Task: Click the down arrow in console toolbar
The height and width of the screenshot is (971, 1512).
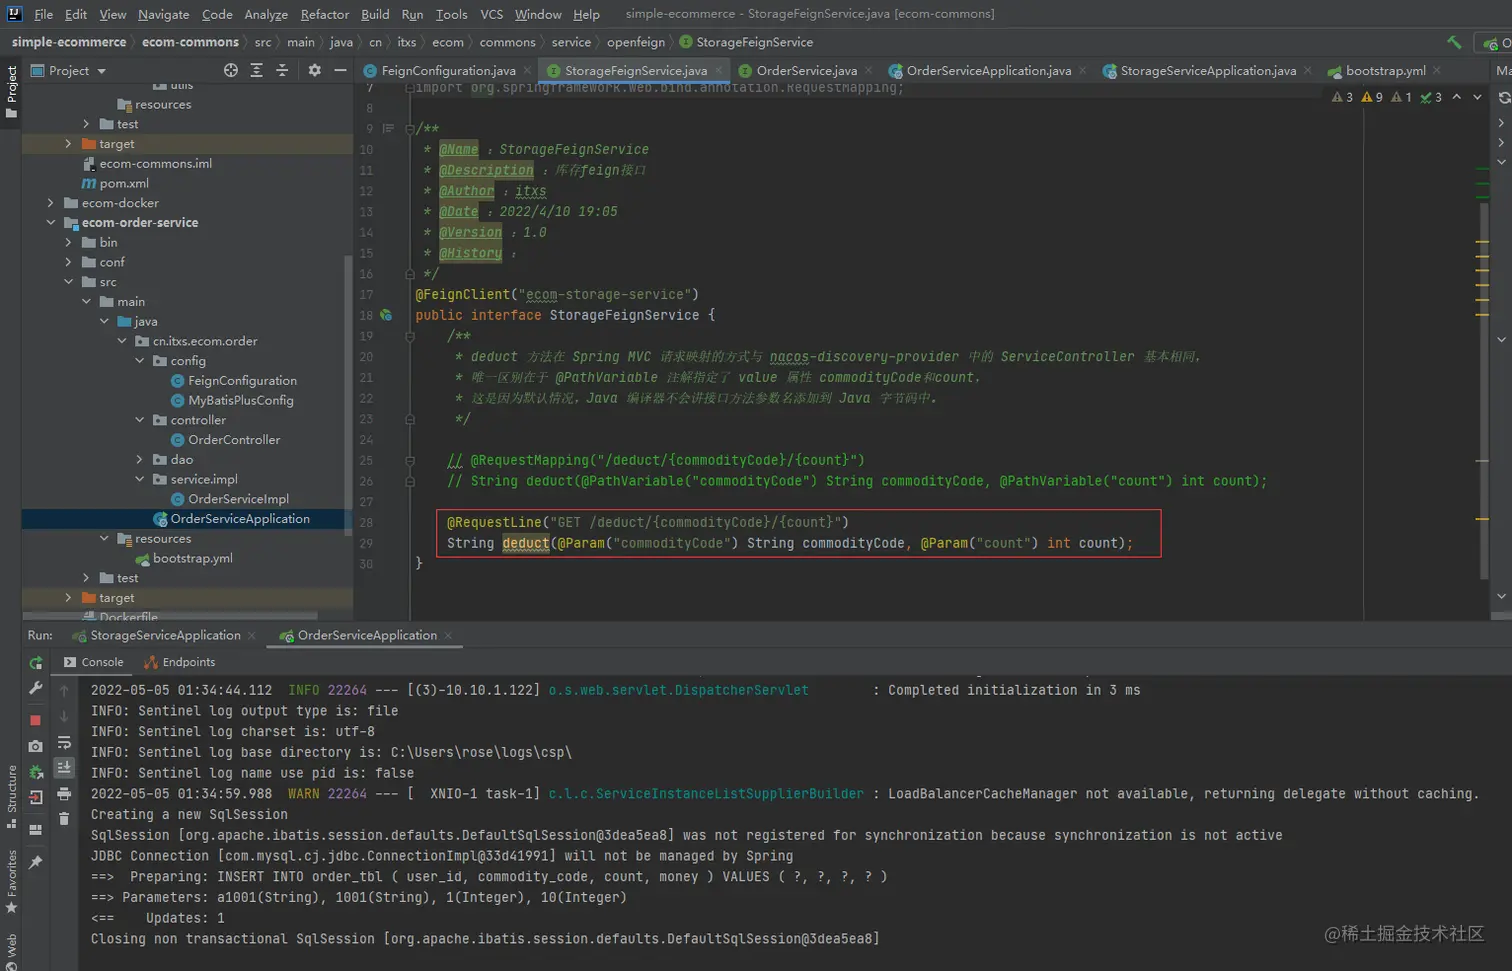Action: (x=64, y=716)
